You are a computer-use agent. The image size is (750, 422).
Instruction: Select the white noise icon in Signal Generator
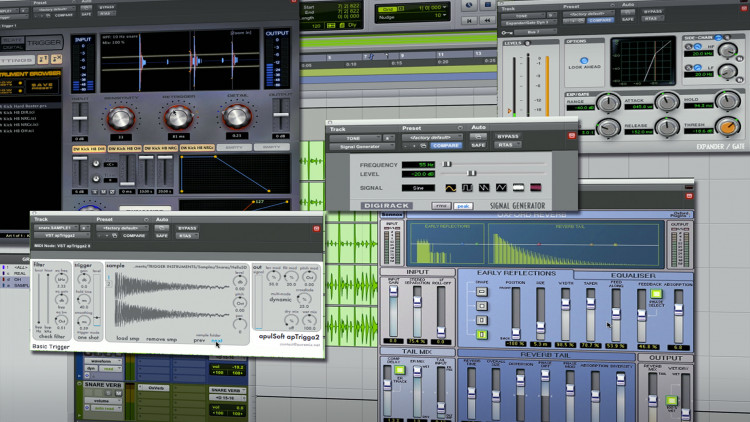coord(518,188)
